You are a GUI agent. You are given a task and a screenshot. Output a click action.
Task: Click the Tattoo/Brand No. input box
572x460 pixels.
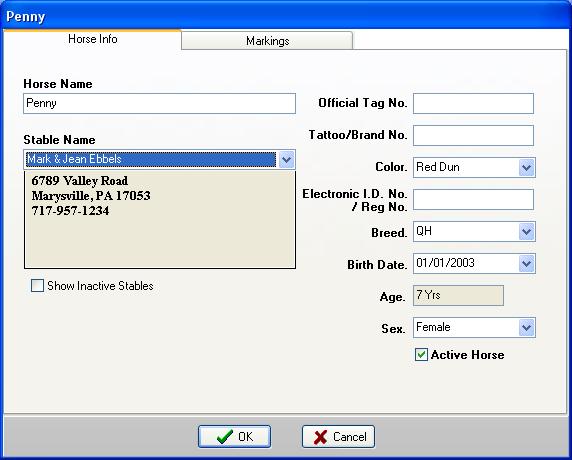[474, 135]
